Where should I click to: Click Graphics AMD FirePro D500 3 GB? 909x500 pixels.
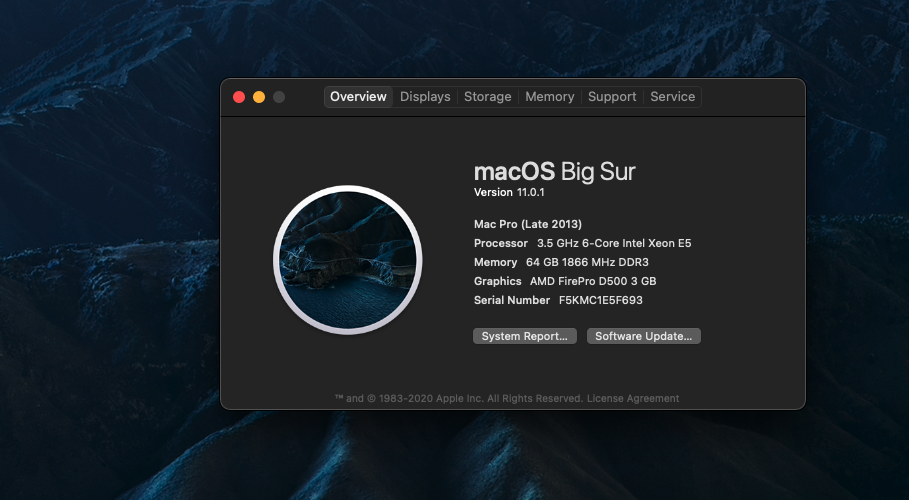tap(565, 281)
